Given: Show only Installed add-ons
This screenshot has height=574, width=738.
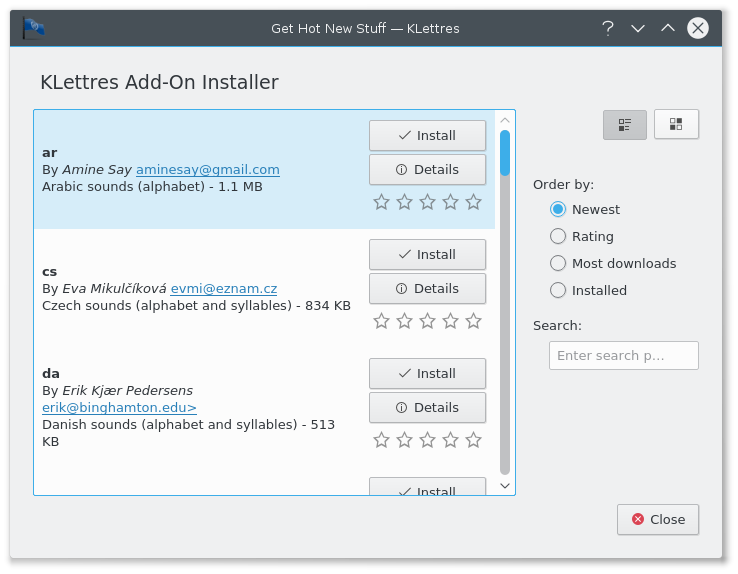Looking at the screenshot, I should click(558, 290).
